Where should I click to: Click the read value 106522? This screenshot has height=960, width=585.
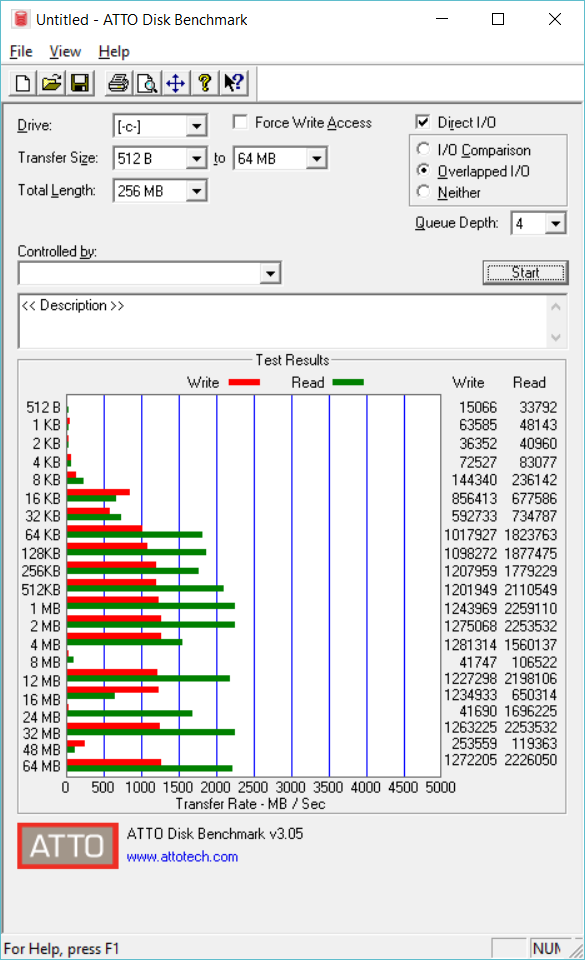click(534, 662)
